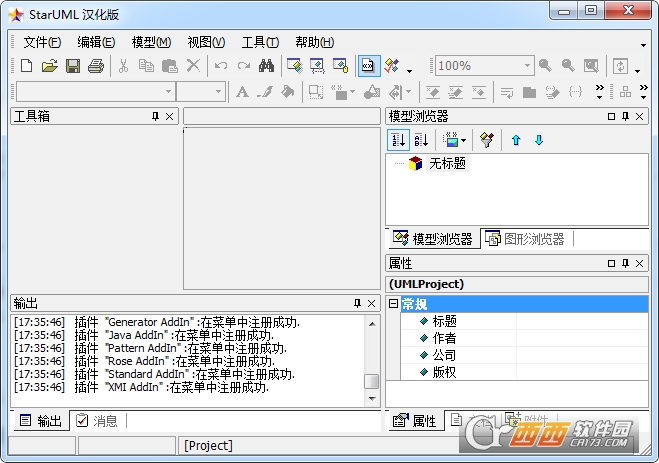The image size is (659, 463).
Task: Open the zoom percentage 100% dropdown
Action: coord(527,66)
